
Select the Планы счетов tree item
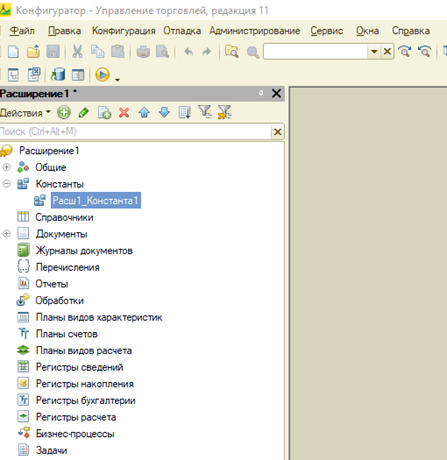coord(67,334)
